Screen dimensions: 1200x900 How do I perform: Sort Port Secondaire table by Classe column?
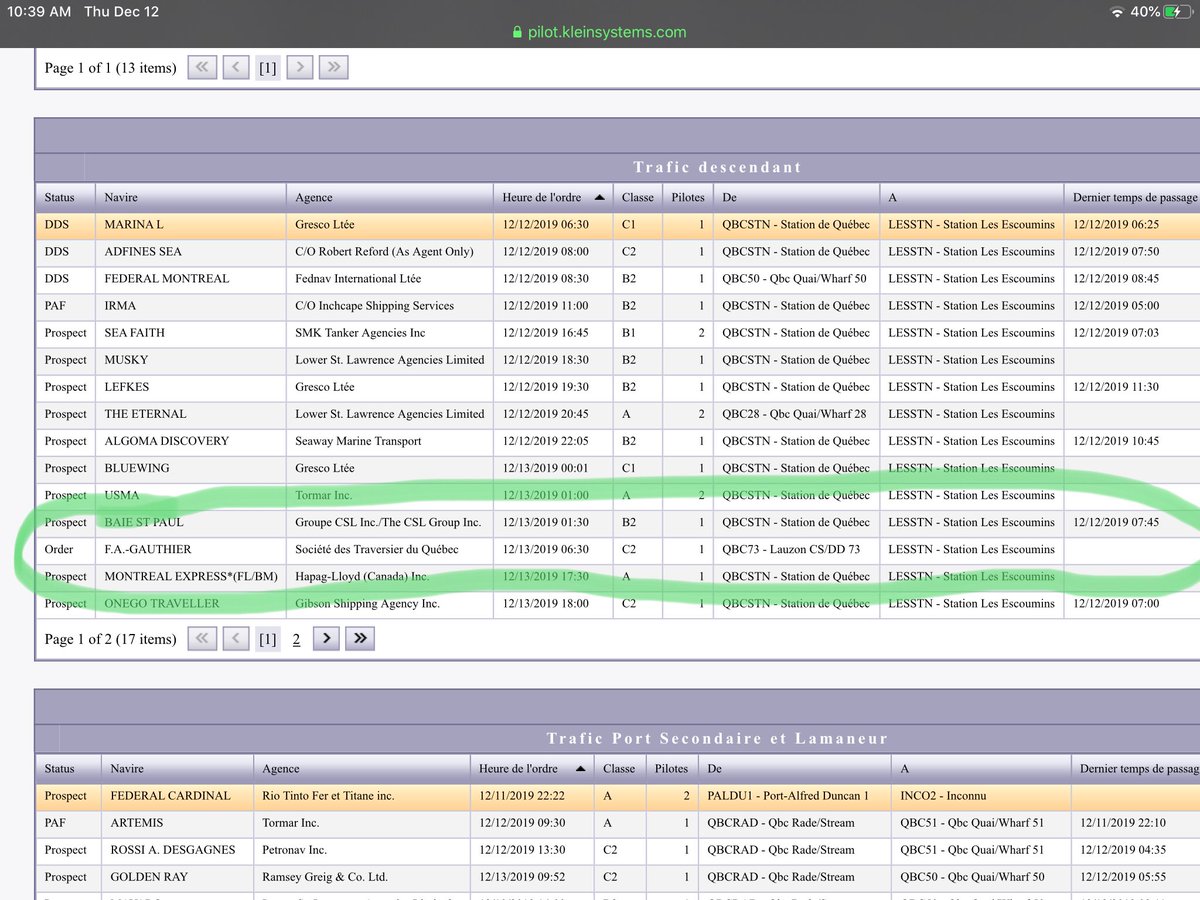tap(619, 769)
